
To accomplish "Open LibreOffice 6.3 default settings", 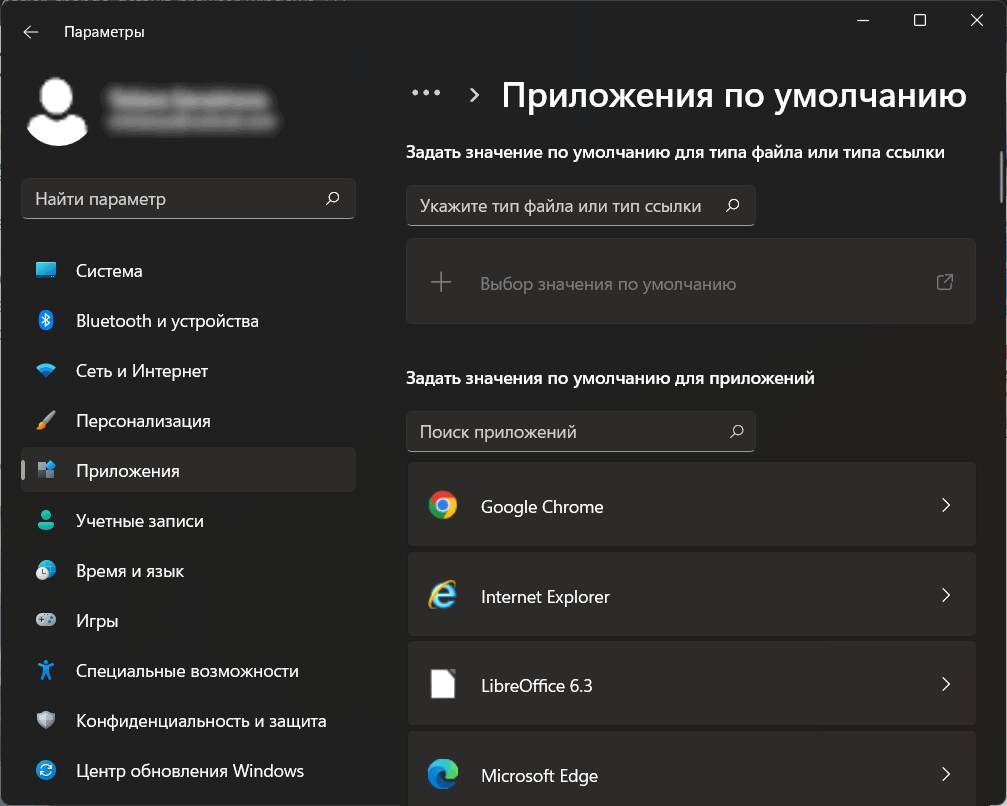I will 692,684.
